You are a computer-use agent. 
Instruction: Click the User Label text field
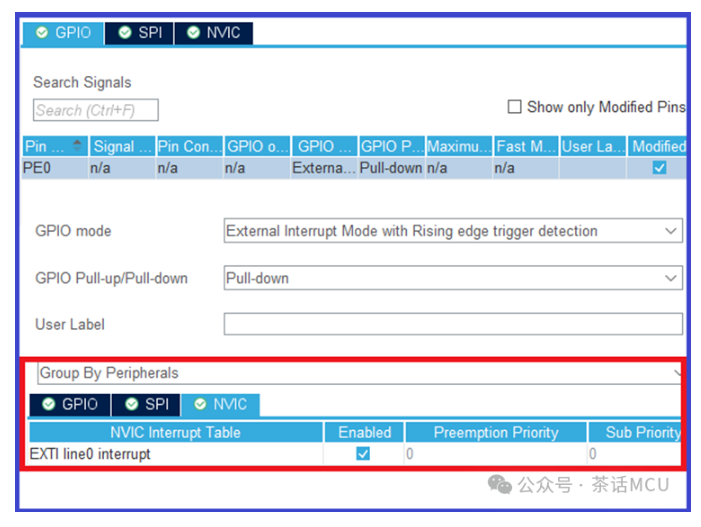click(x=452, y=324)
